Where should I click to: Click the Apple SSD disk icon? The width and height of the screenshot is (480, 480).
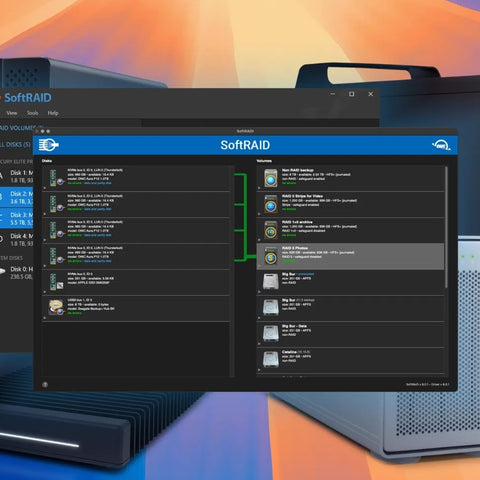coord(56,282)
